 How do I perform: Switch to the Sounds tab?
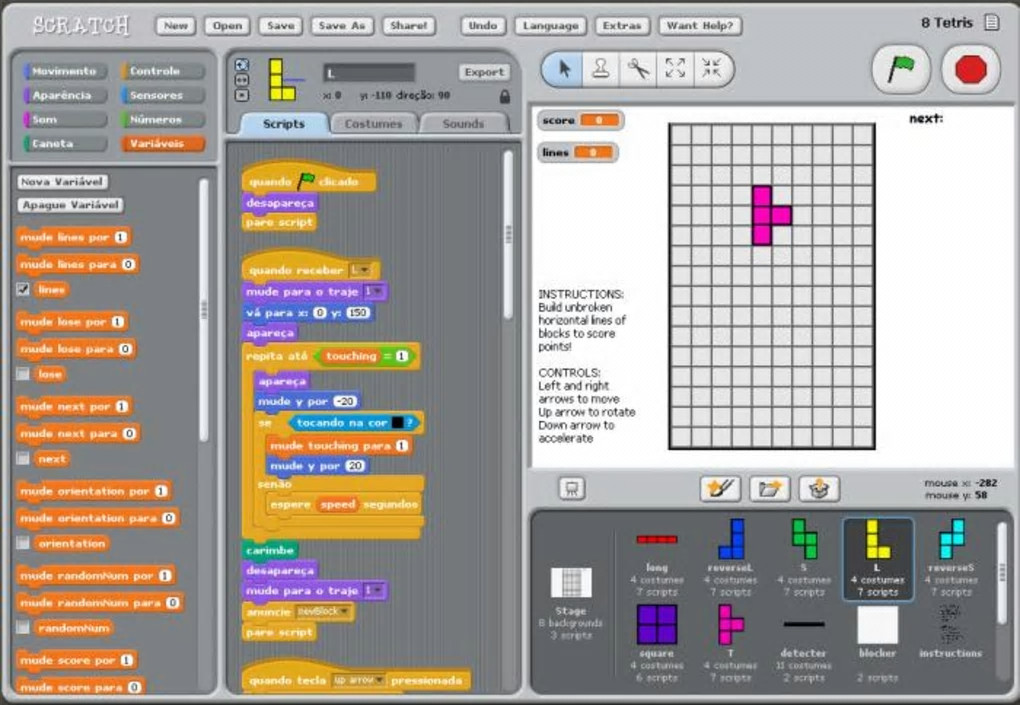(463, 124)
